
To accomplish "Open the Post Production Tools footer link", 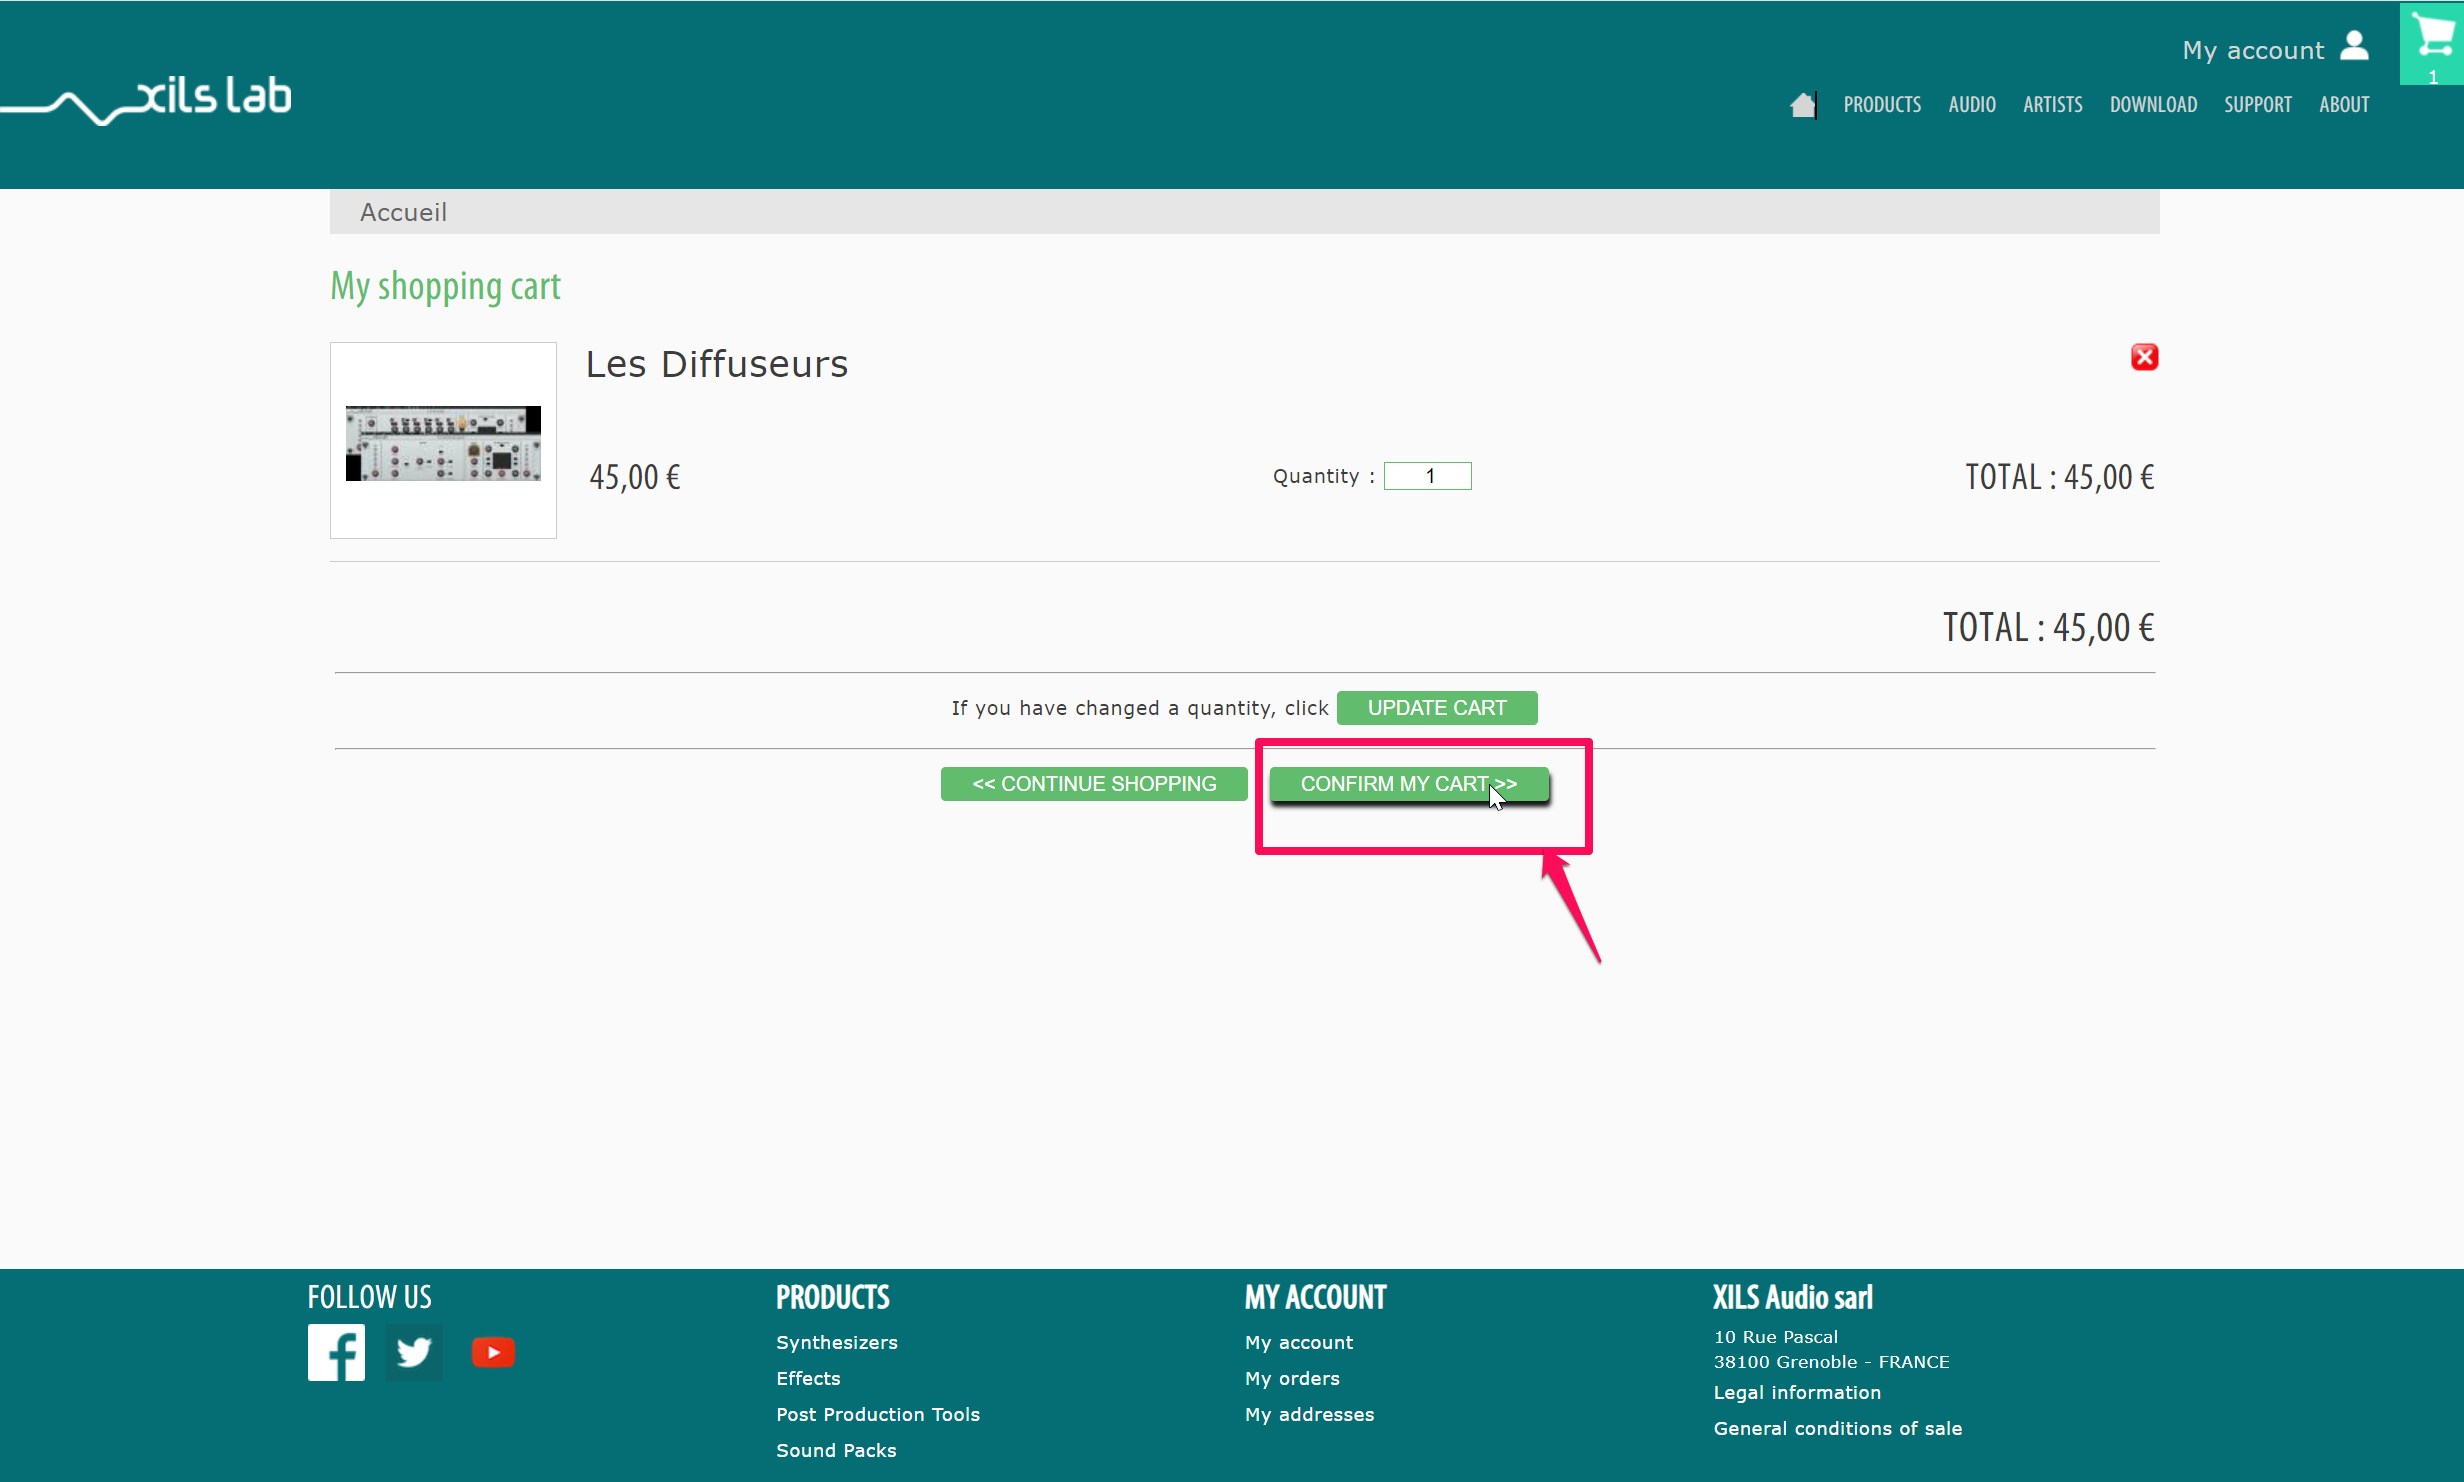I will (877, 1414).
